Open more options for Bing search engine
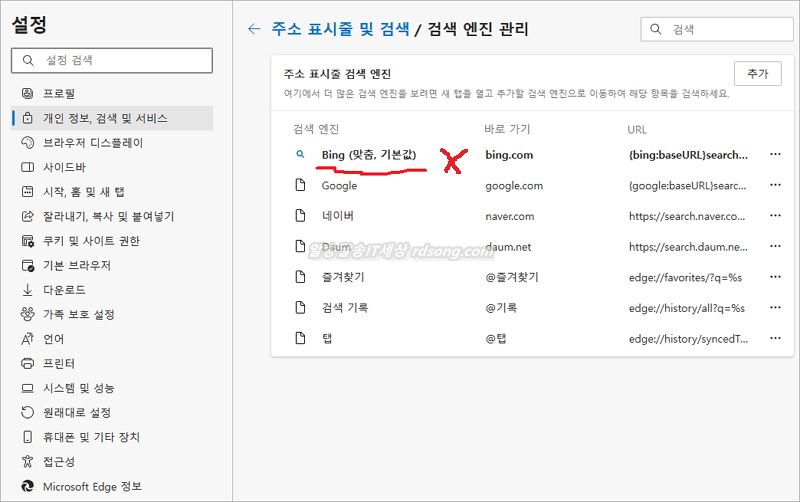Screen dimensions: 800x502 click(774, 155)
